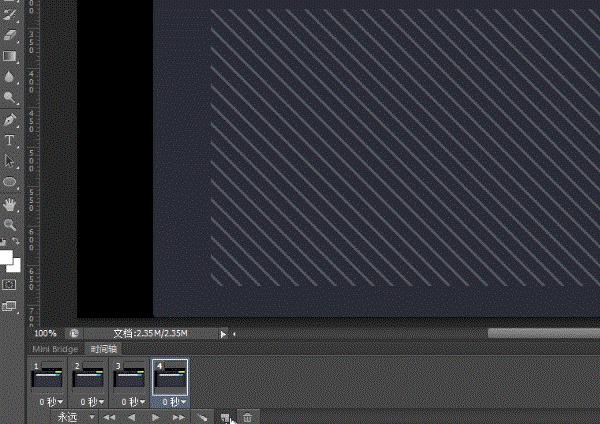Viewport: 600px width, 424px height.
Task: Open frame 1 delay dropdown (0 秒)
Action: 51,402
